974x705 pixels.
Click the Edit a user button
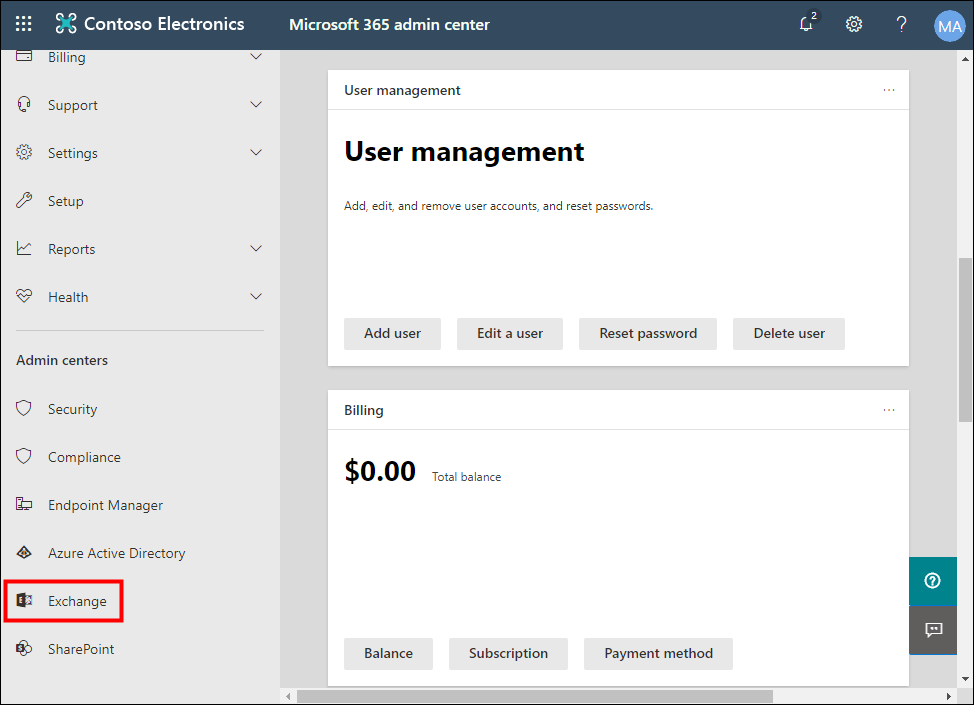pos(510,334)
